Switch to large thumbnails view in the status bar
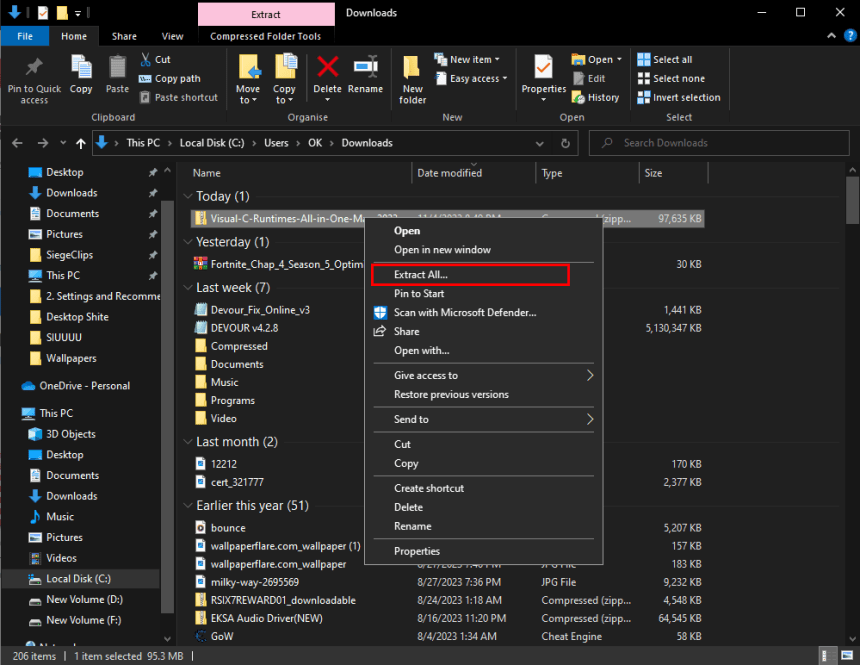This screenshot has height=665, width=860. (x=847, y=655)
